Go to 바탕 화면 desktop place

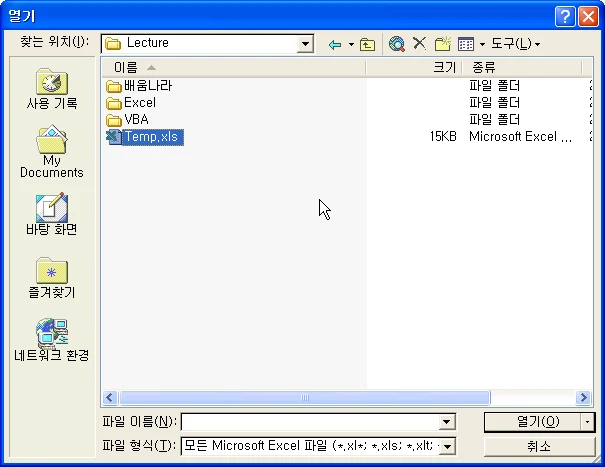[52, 214]
